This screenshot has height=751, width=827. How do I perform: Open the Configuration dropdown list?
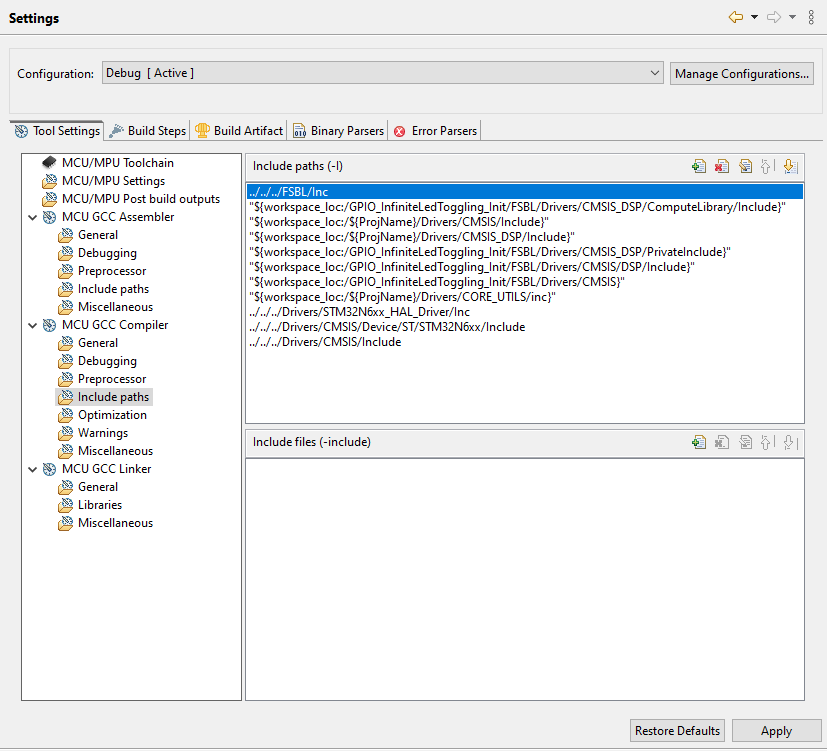tap(655, 72)
